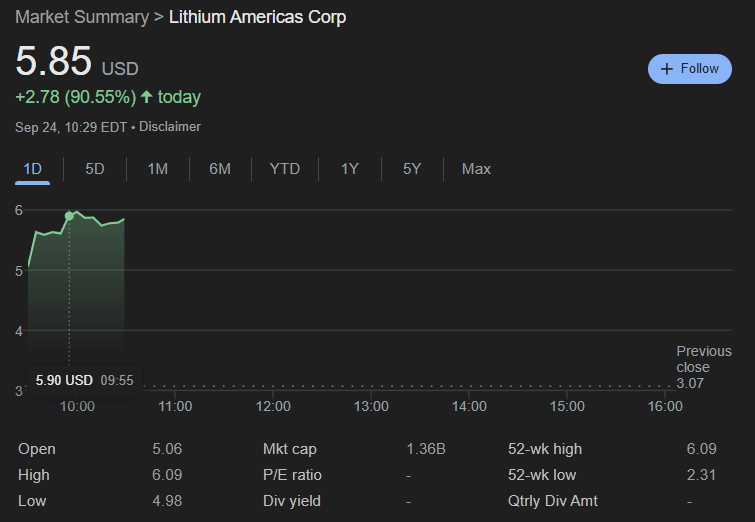Open the 6M time range tab
The image size is (755, 522).
[x=220, y=169]
